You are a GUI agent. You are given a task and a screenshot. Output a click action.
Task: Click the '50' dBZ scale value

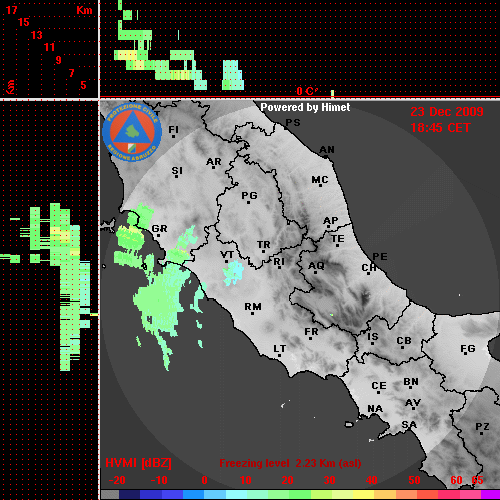[x=414, y=480]
